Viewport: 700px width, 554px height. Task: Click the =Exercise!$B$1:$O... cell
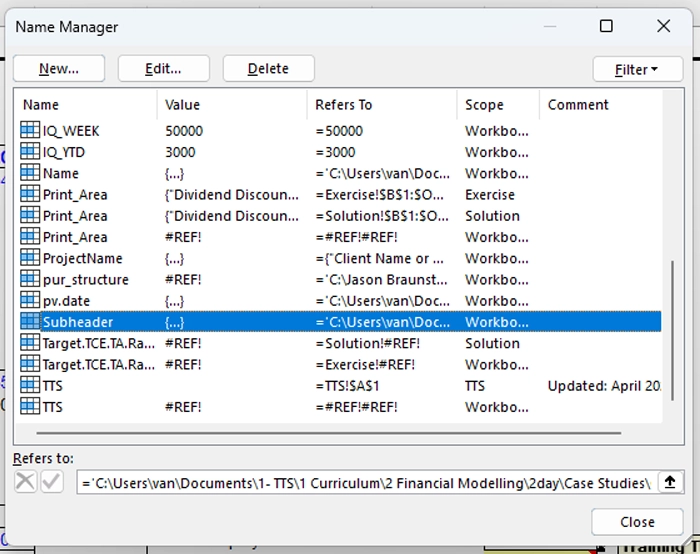pos(379,195)
